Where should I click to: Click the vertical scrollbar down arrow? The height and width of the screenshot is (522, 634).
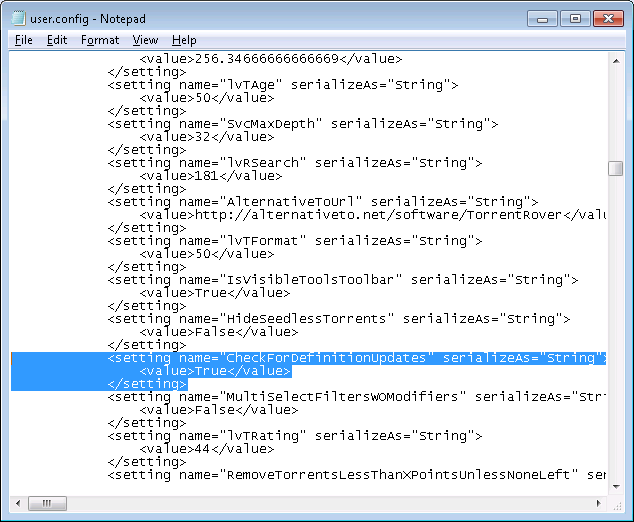point(616,486)
